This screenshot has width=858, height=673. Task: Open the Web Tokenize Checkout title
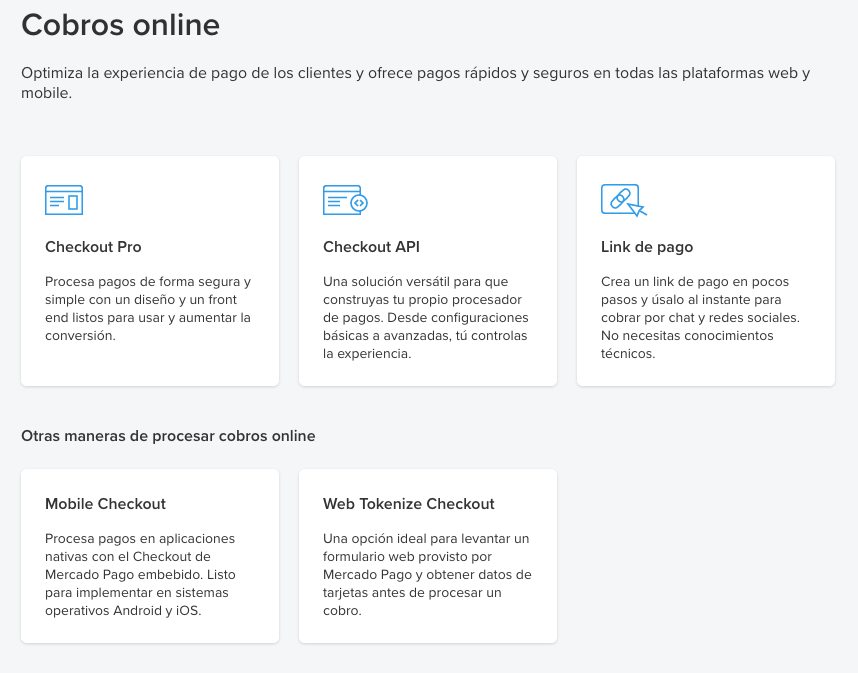point(408,504)
